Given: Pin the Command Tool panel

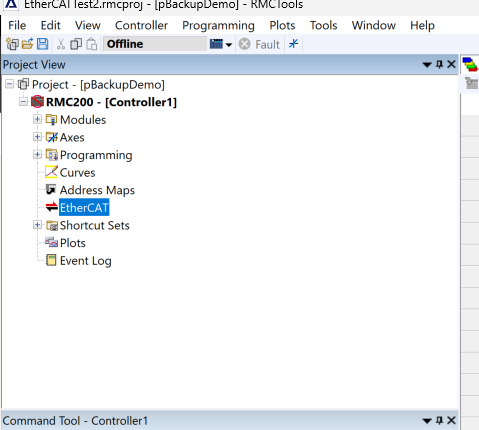Looking at the screenshot, I should pyautogui.click(x=440, y=420).
